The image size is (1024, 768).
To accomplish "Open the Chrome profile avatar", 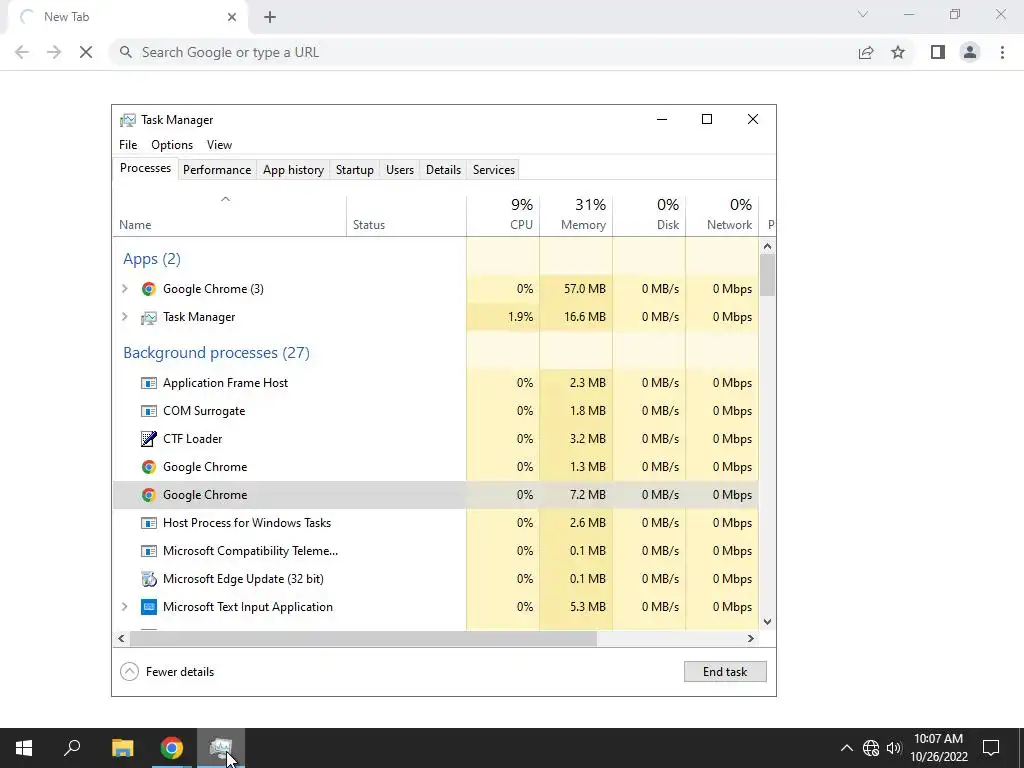I will click(x=970, y=52).
